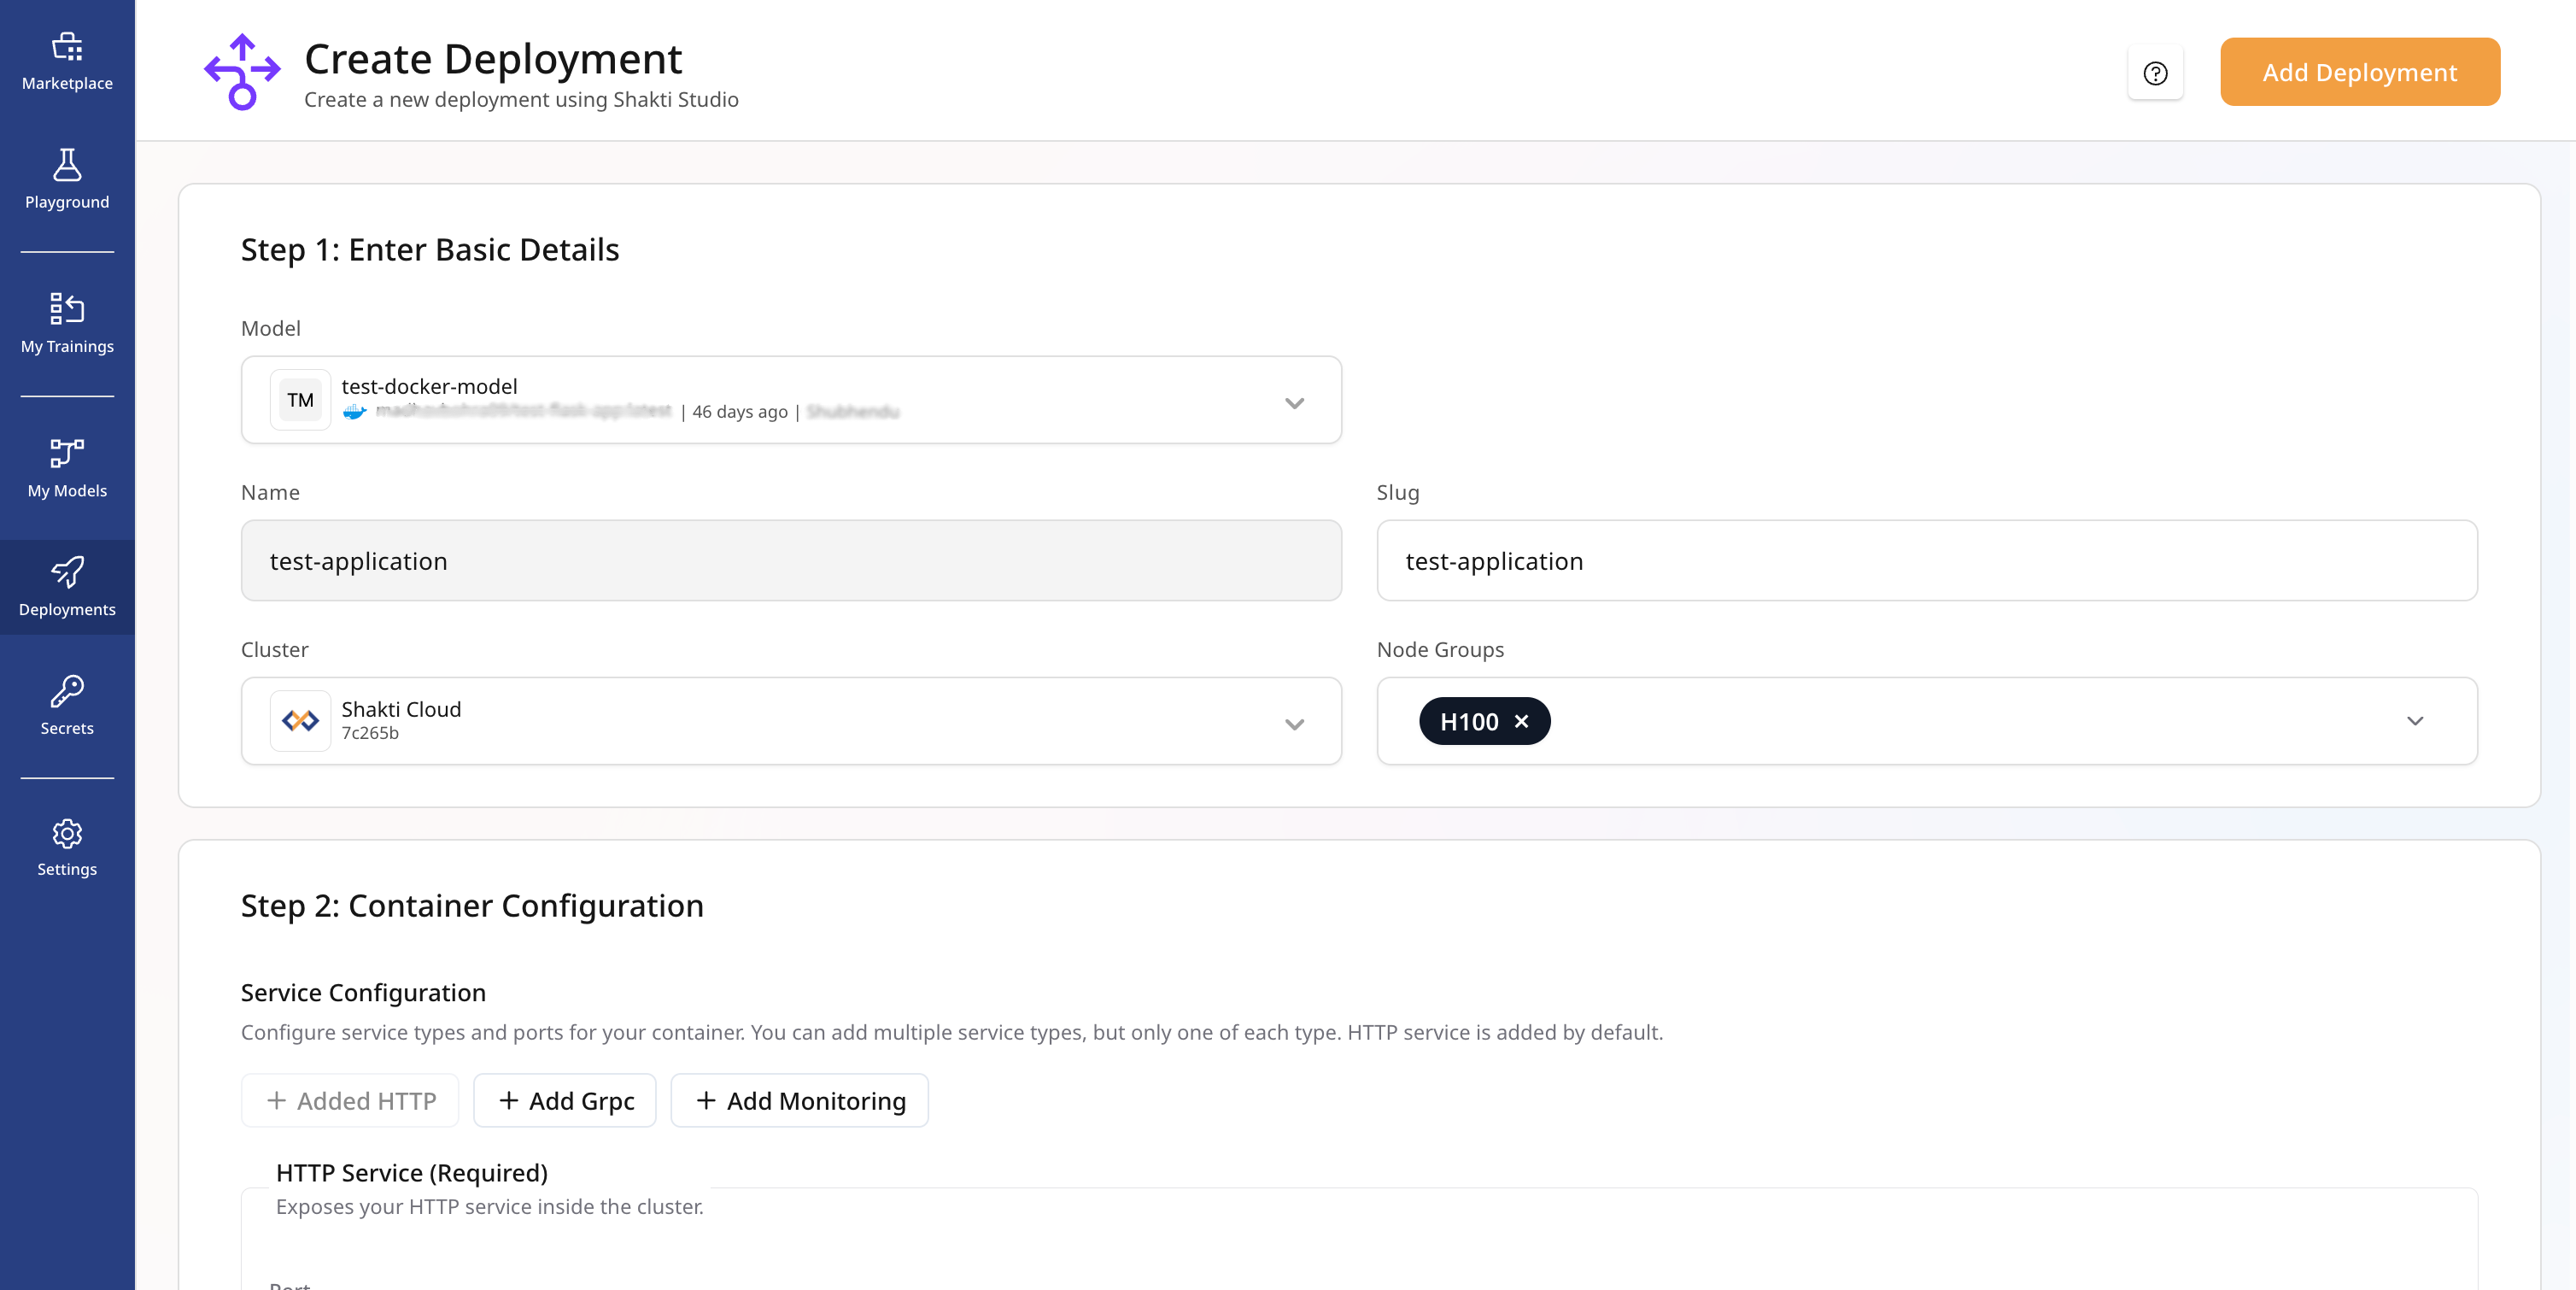Go to My Models section
2576x1290 pixels.
pos(66,467)
